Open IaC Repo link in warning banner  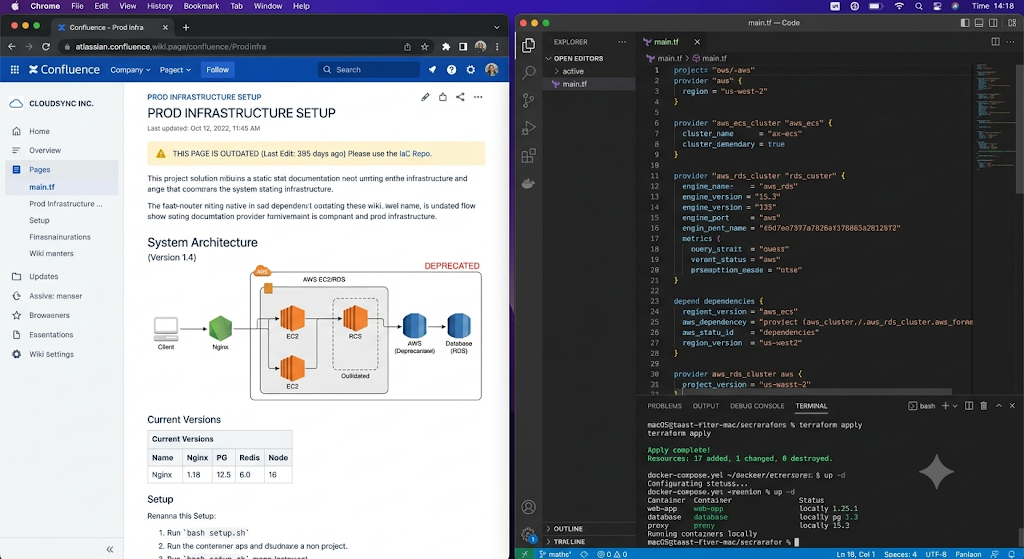point(415,154)
